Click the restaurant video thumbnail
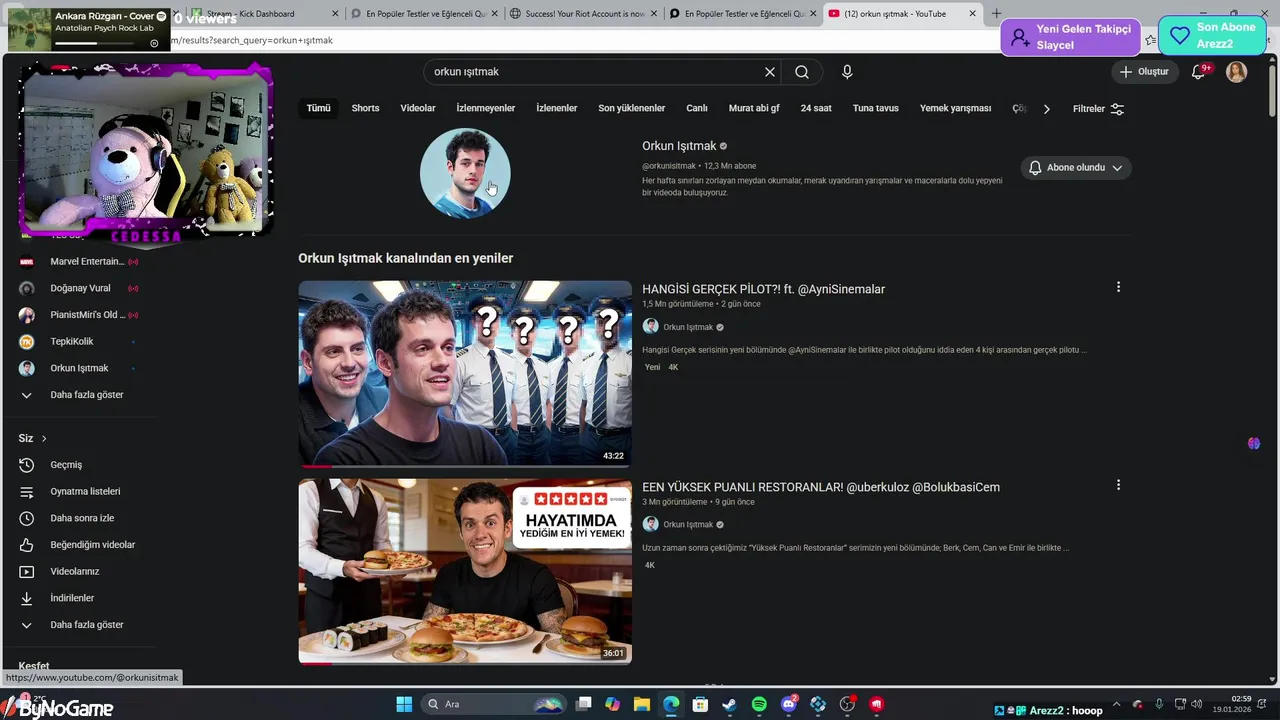The image size is (1280, 720). [465, 571]
